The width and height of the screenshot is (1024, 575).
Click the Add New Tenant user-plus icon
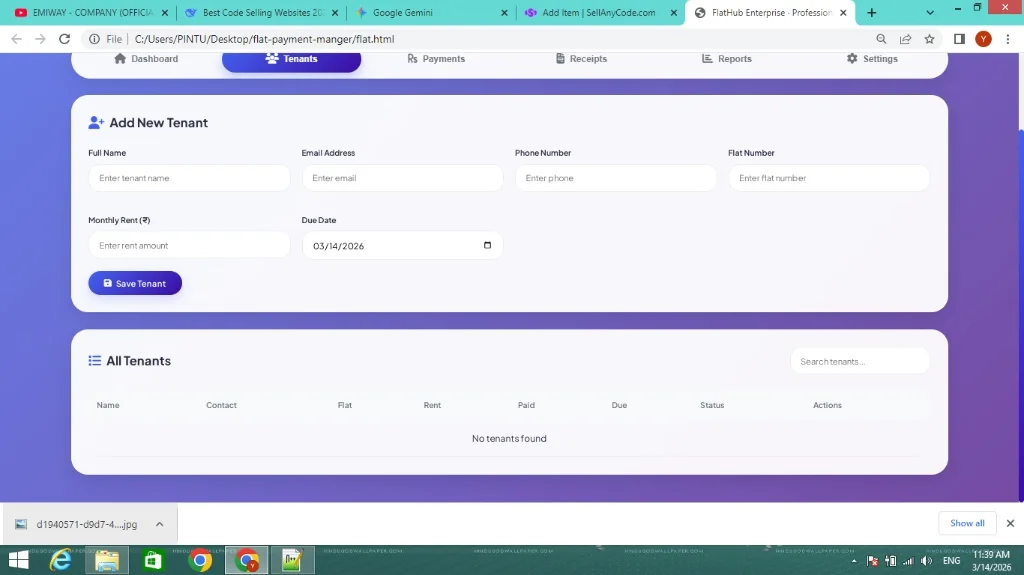(x=96, y=122)
